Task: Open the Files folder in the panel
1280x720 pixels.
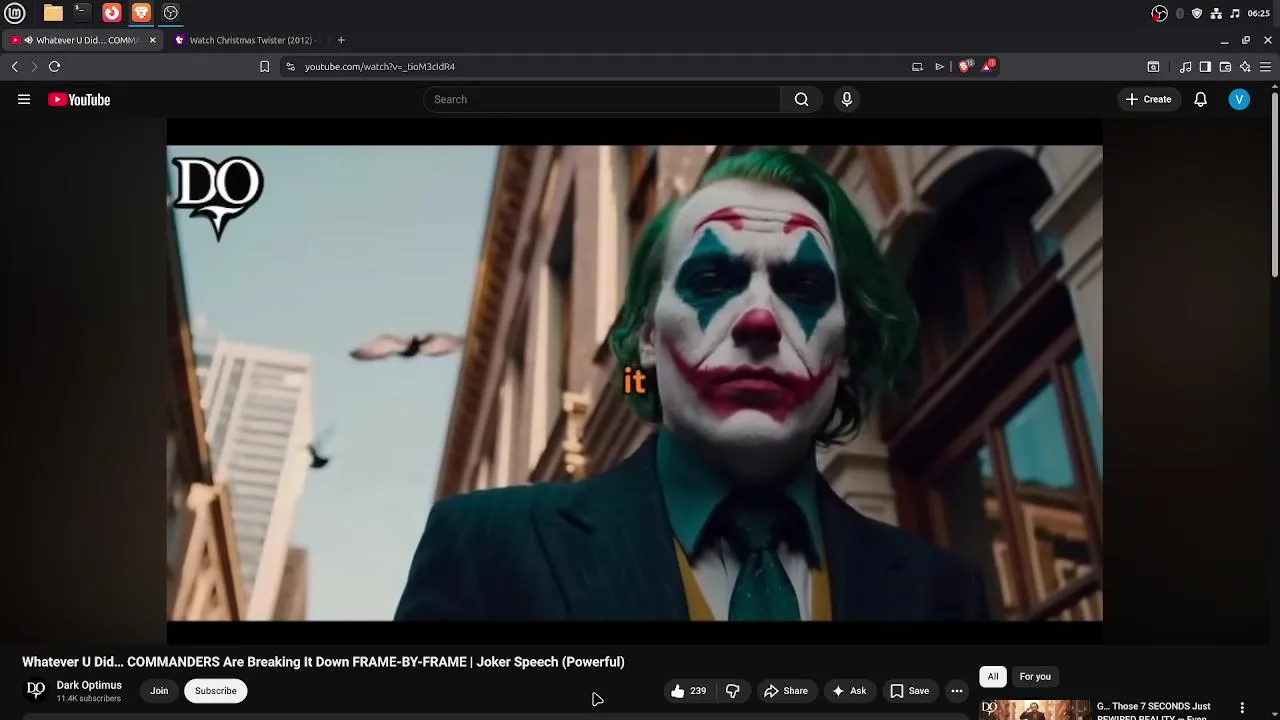Action: click(x=53, y=13)
